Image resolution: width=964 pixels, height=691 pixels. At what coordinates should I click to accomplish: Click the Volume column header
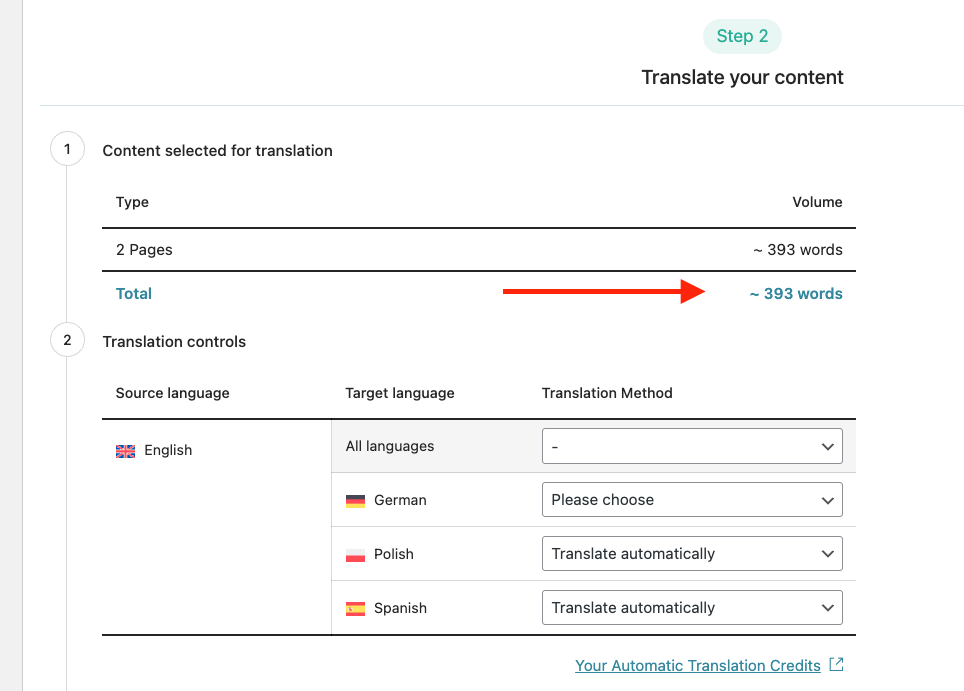pyautogui.click(x=817, y=202)
